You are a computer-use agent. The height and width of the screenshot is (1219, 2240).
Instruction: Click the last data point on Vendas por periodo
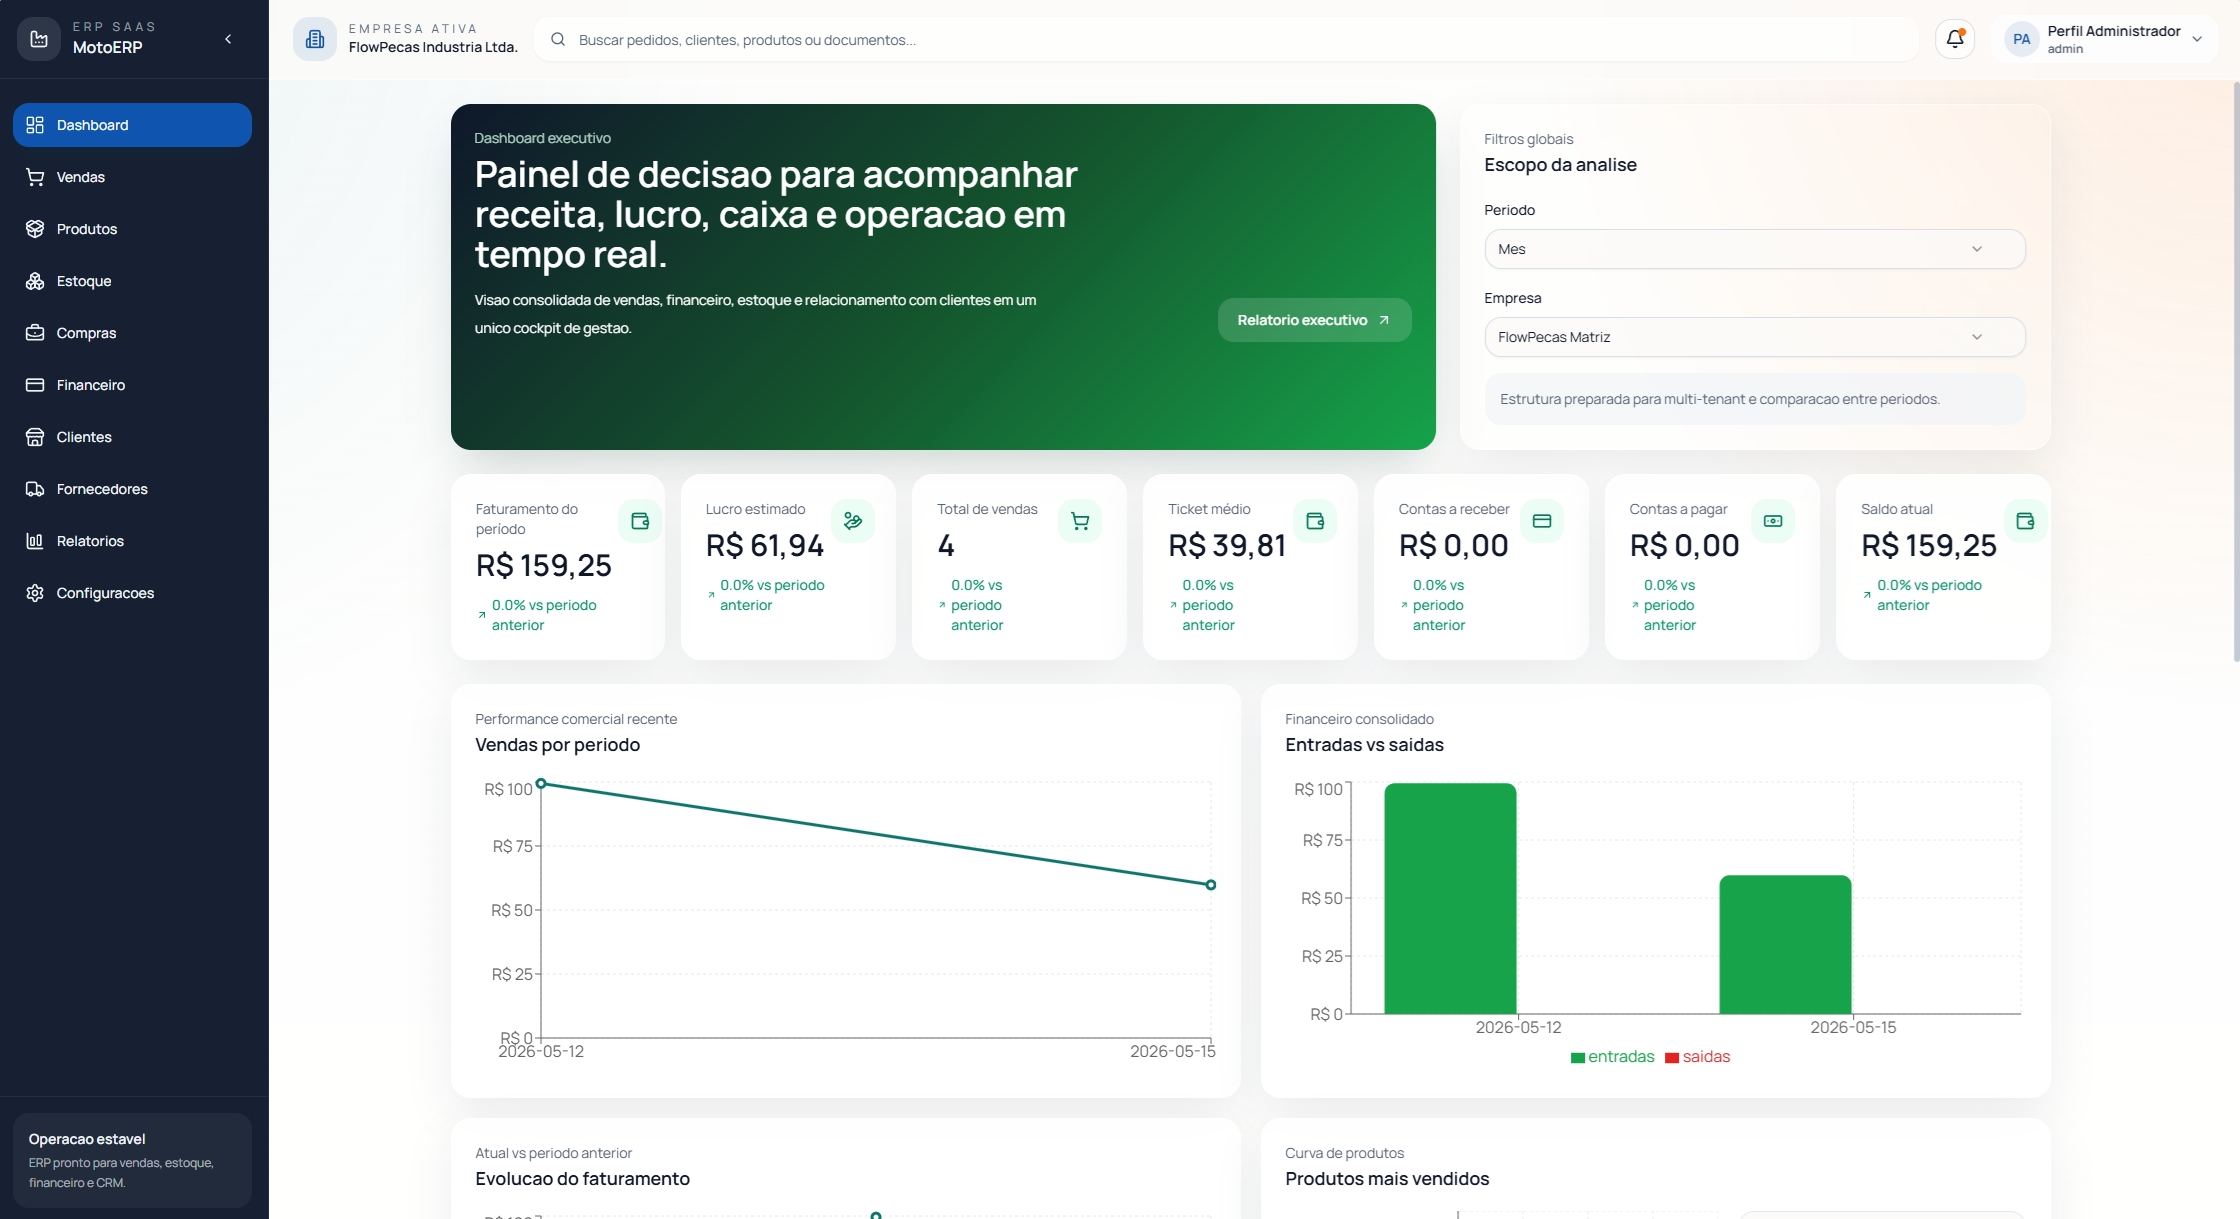(1211, 885)
